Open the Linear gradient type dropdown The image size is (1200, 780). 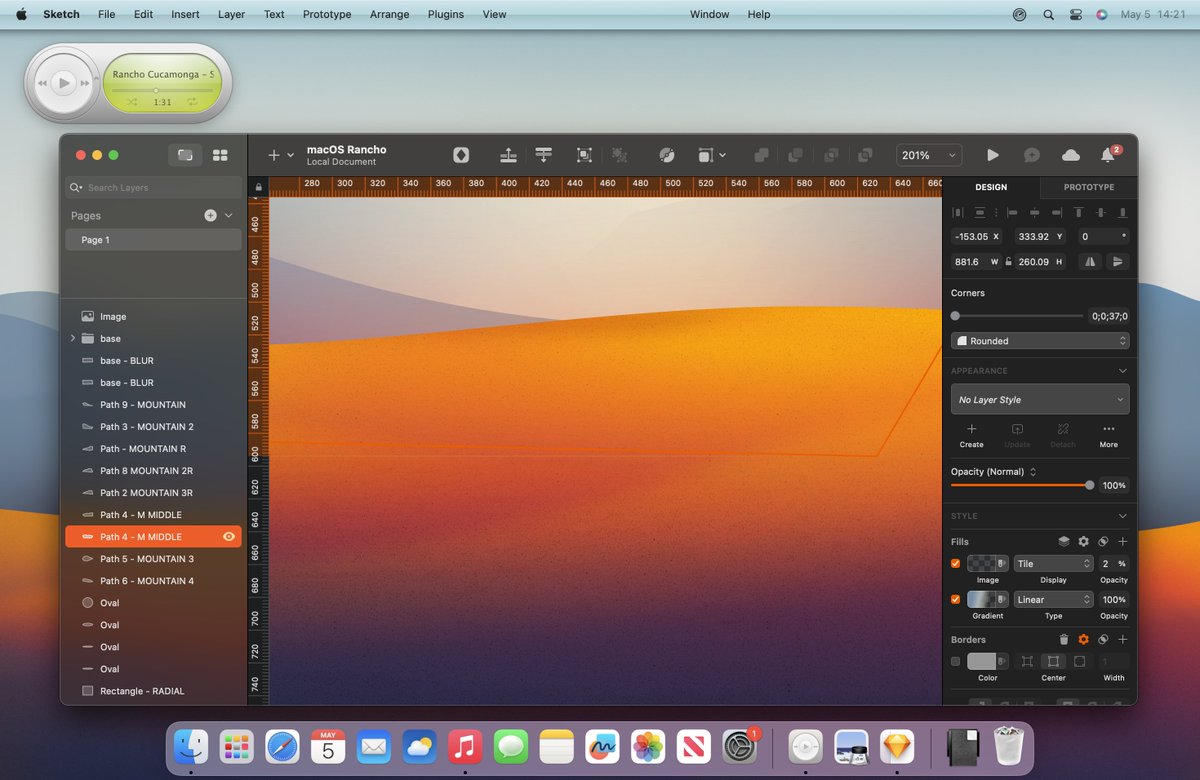pos(1054,600)
